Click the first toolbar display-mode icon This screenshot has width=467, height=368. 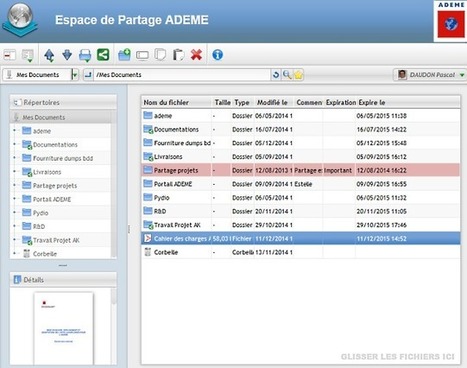[10, 55]
